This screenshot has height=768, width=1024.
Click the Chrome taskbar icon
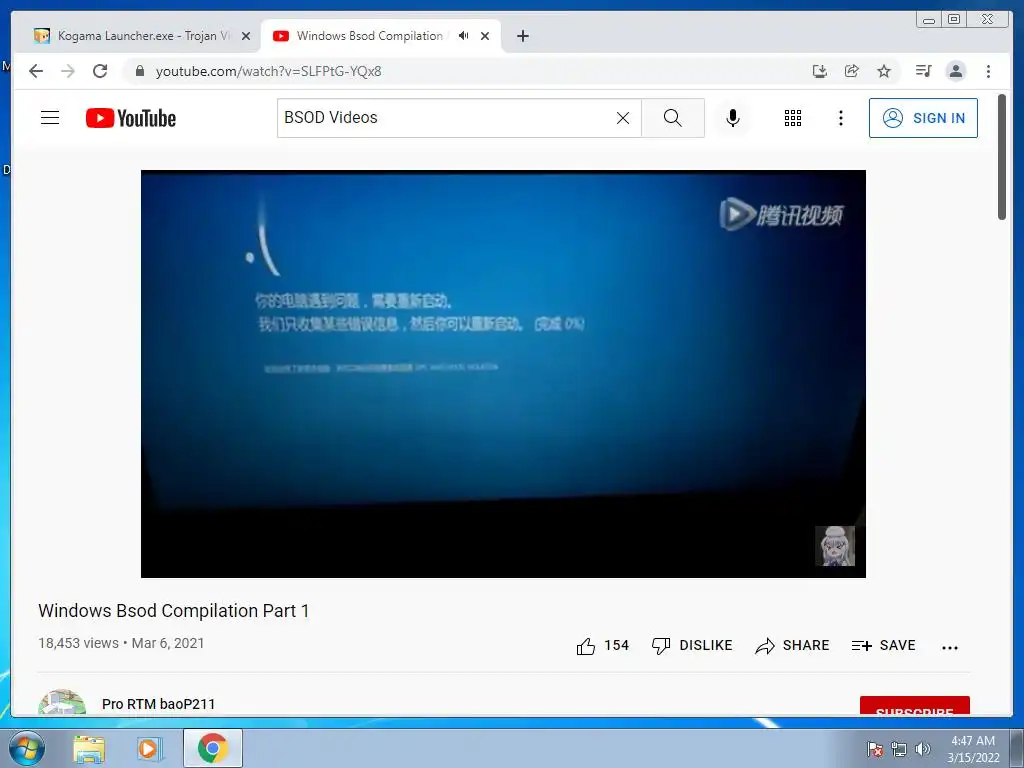point(212,748)
